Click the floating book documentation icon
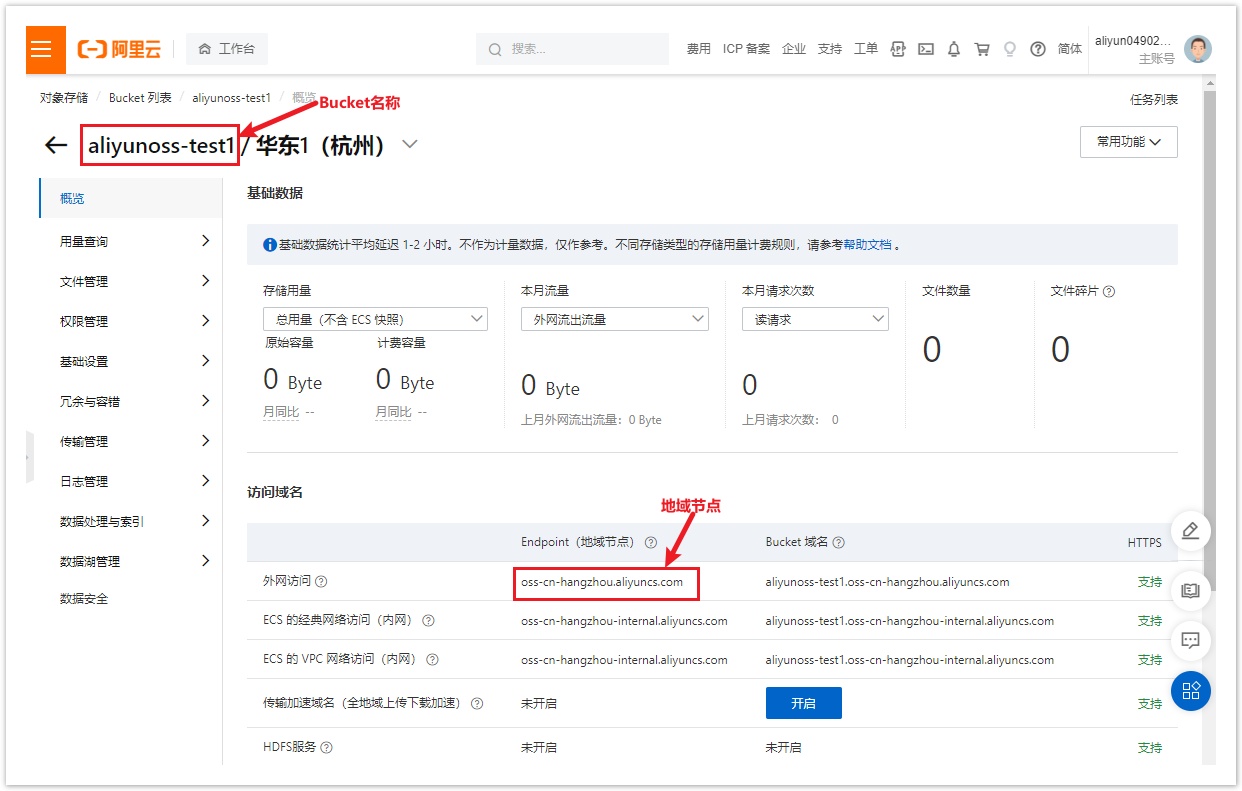 tap(1190, 591)
